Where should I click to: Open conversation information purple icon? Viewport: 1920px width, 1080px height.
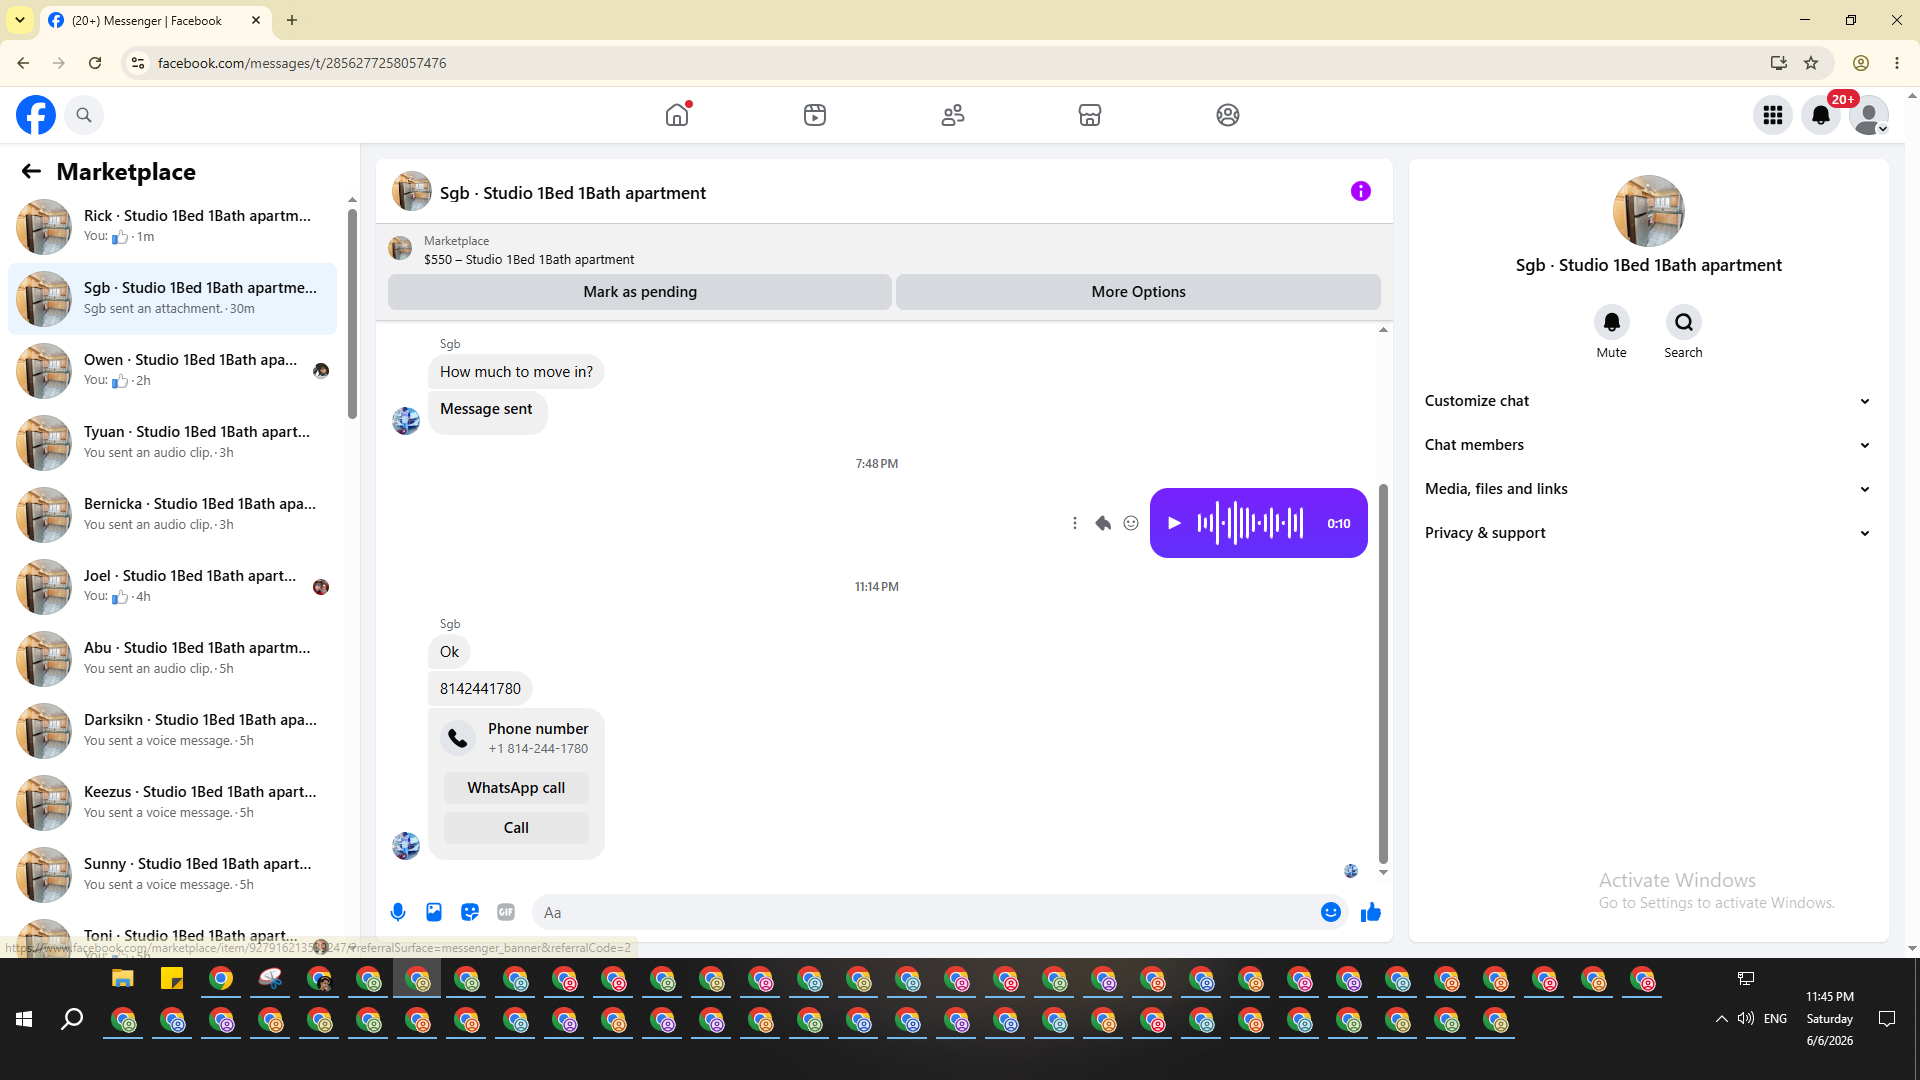point(1361,191)
